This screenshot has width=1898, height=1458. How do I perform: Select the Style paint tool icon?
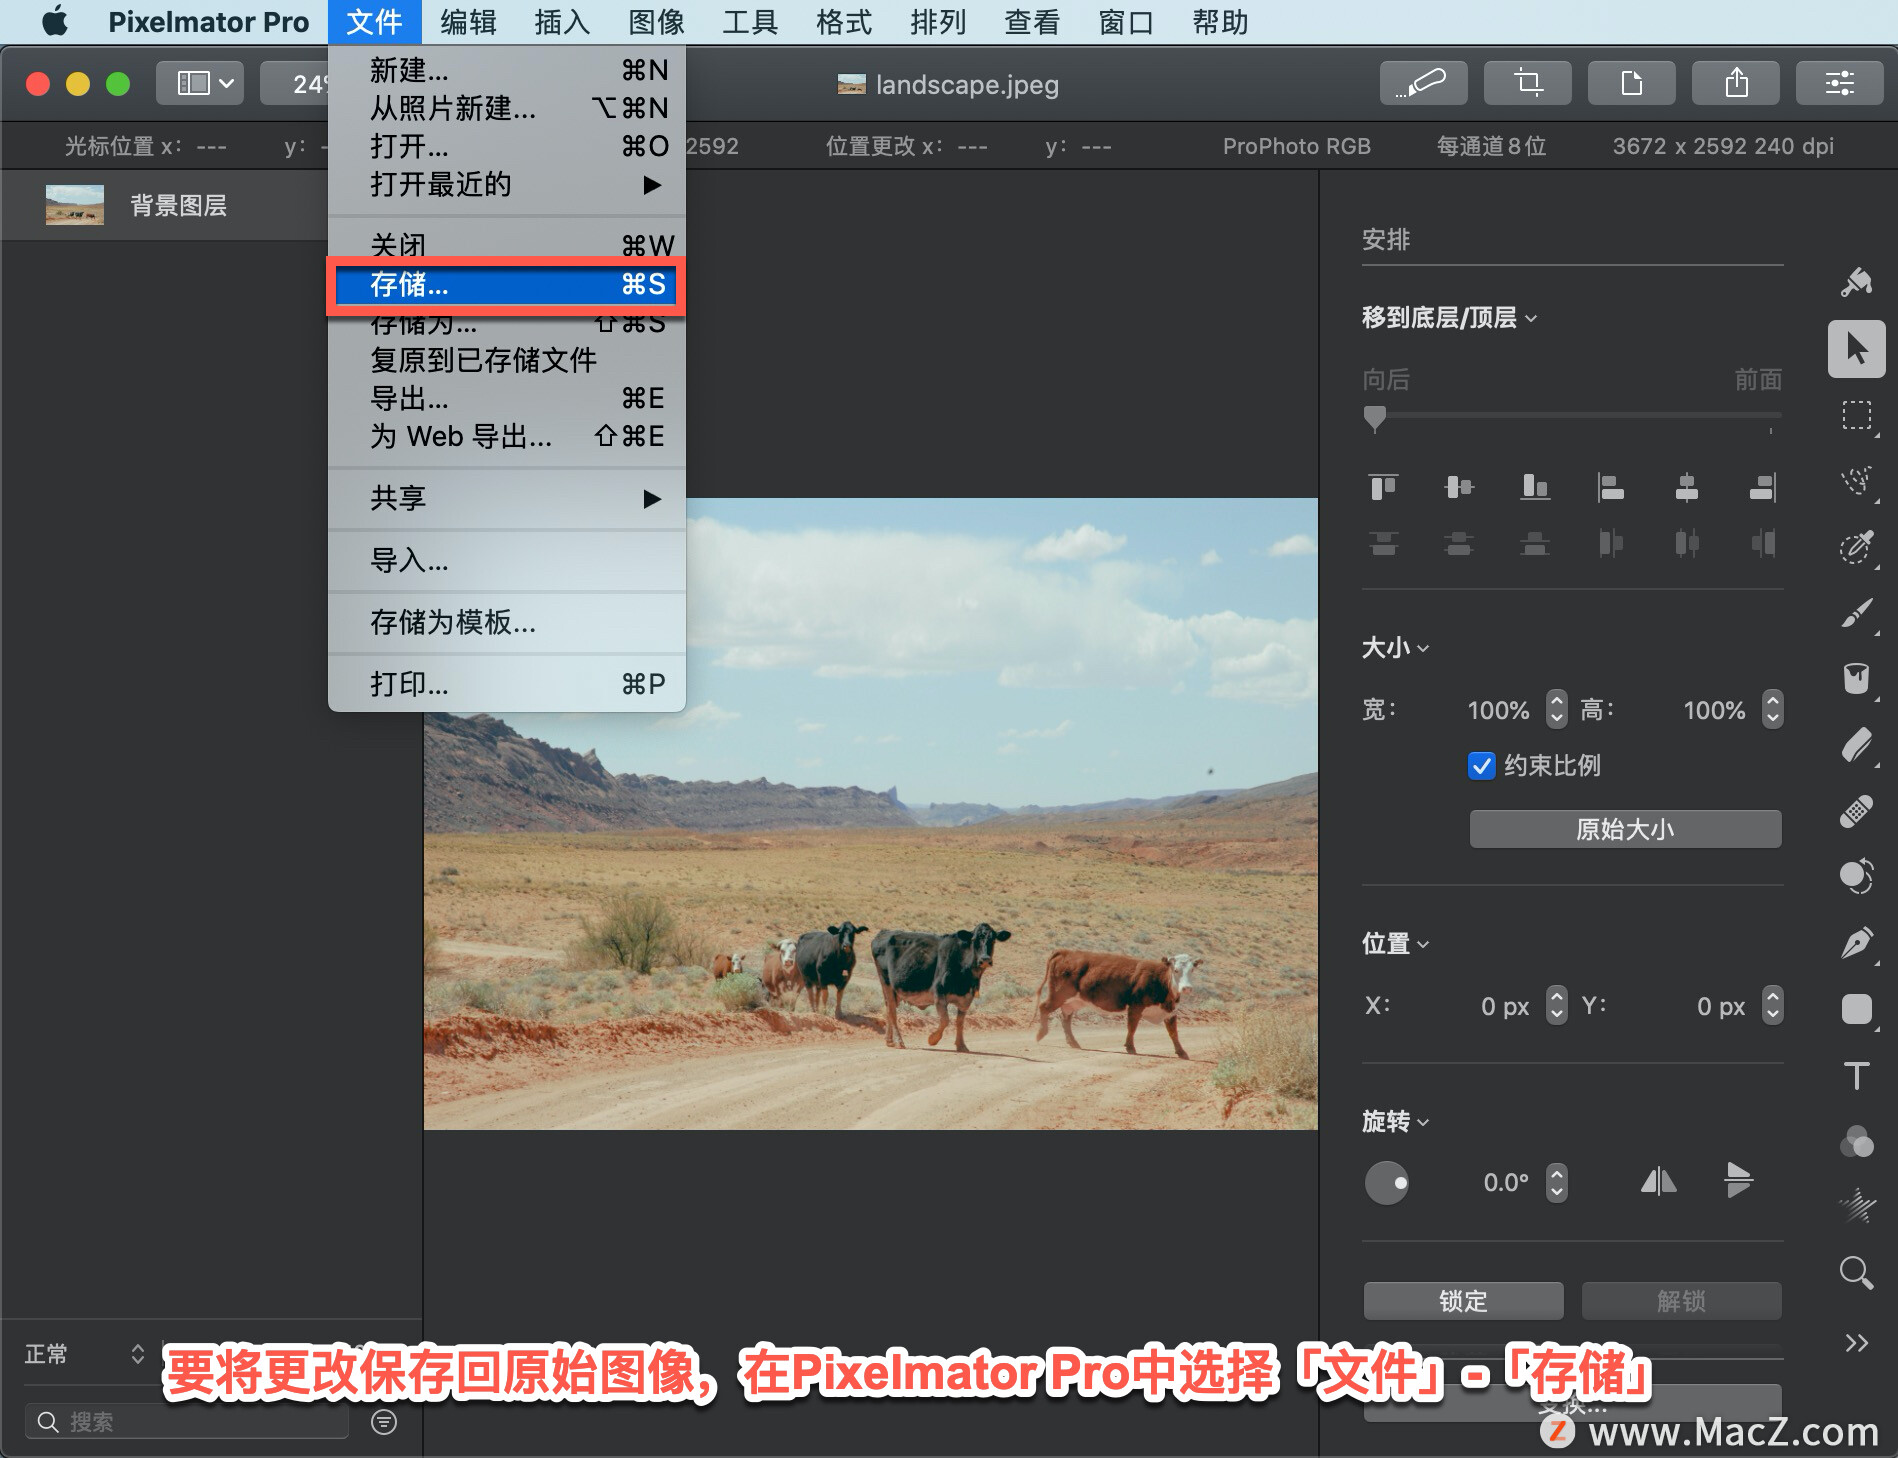coord(1857,283)
